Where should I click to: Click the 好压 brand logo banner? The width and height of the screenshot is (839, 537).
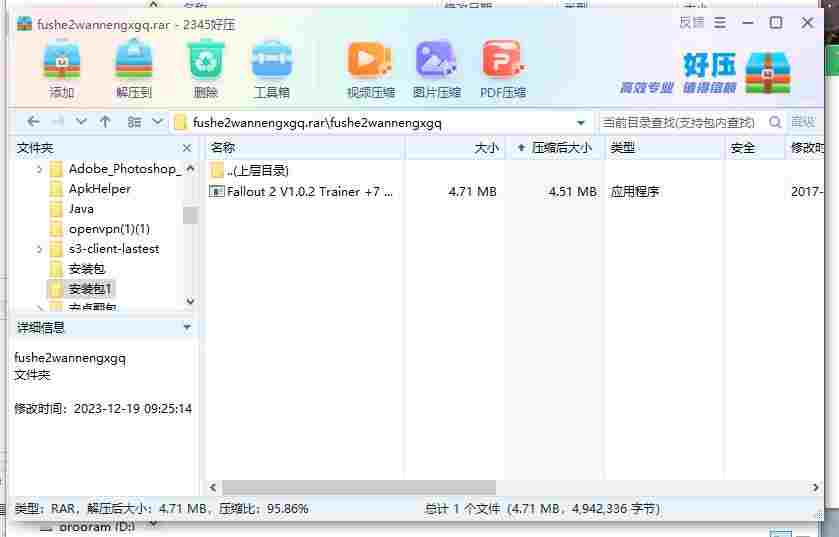[705, 73]
